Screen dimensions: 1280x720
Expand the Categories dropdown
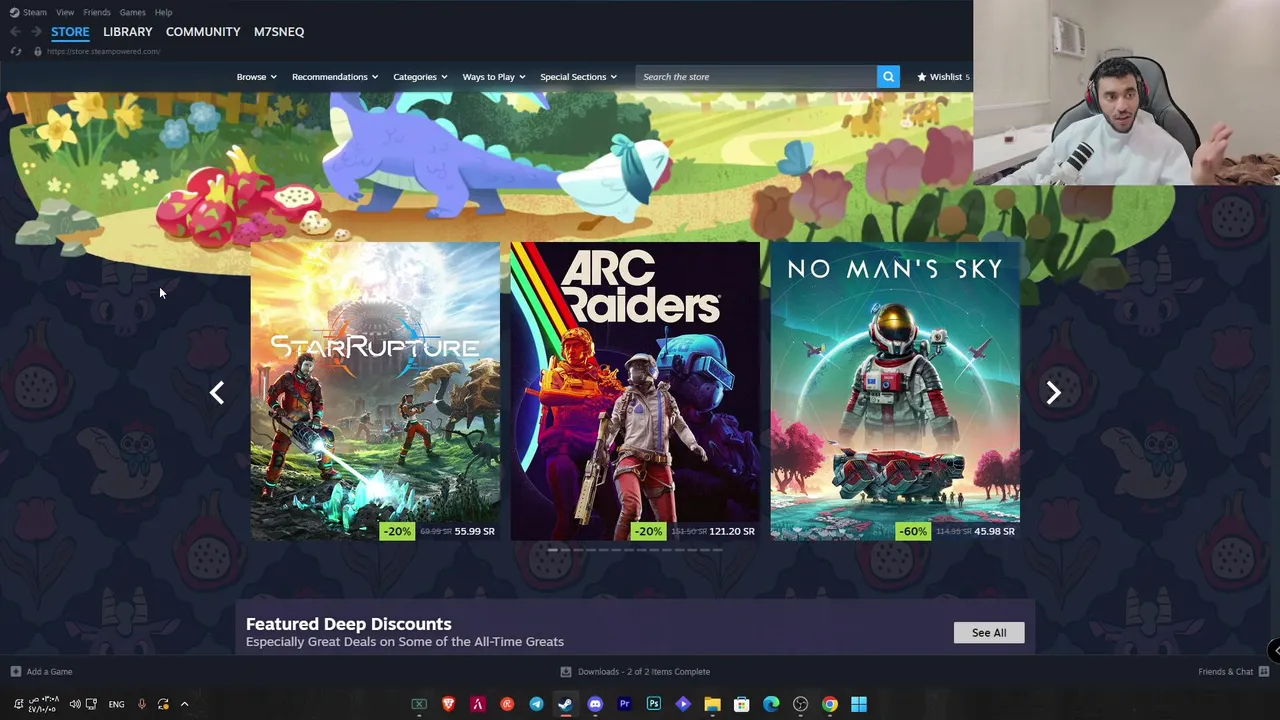pyautogui.click(x=420, y=77)
